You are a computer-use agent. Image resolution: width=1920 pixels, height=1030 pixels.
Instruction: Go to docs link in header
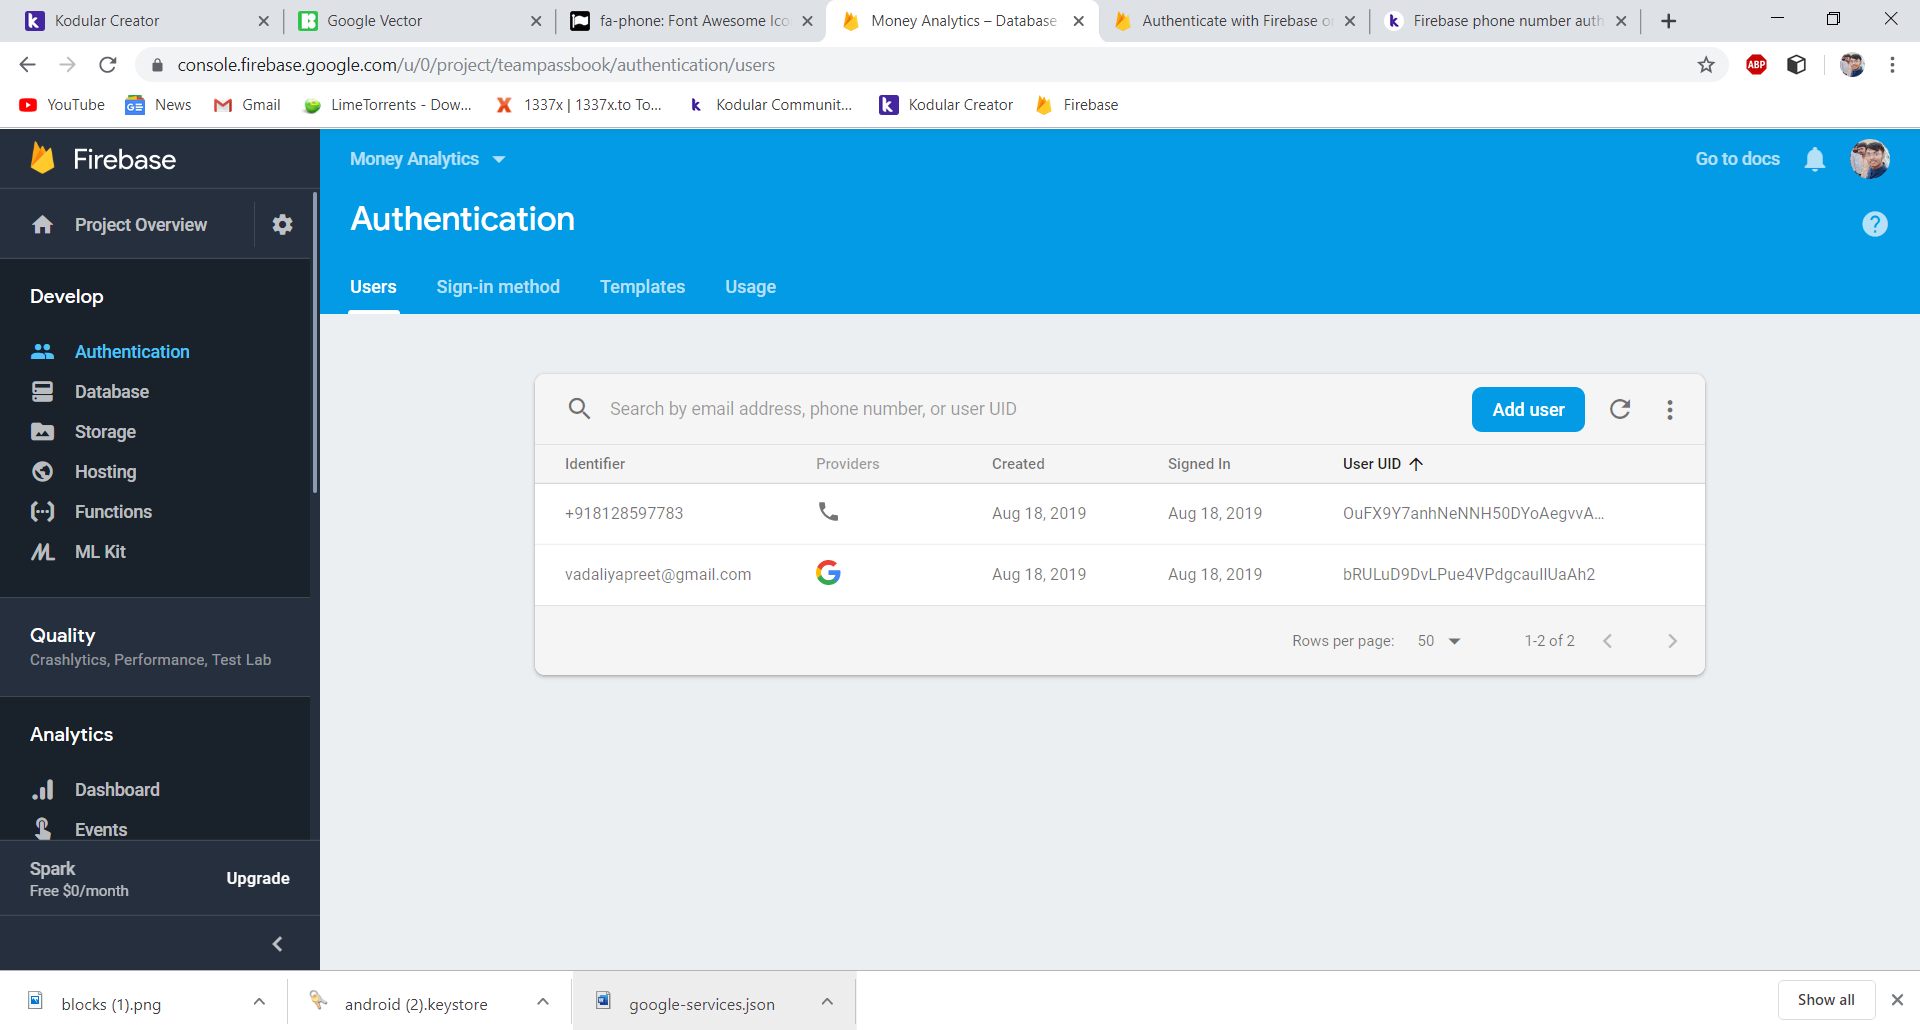[1737, 159]
